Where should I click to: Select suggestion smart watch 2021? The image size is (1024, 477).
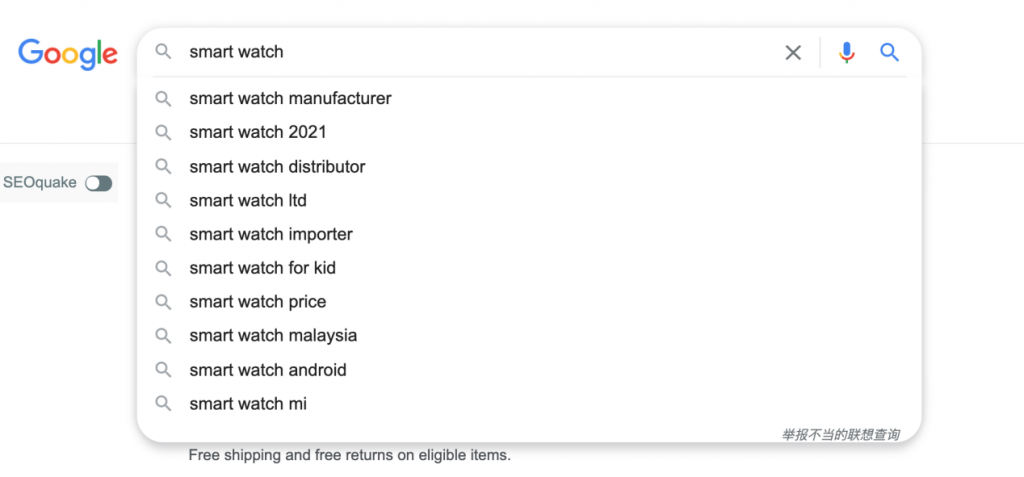[529, 133]
